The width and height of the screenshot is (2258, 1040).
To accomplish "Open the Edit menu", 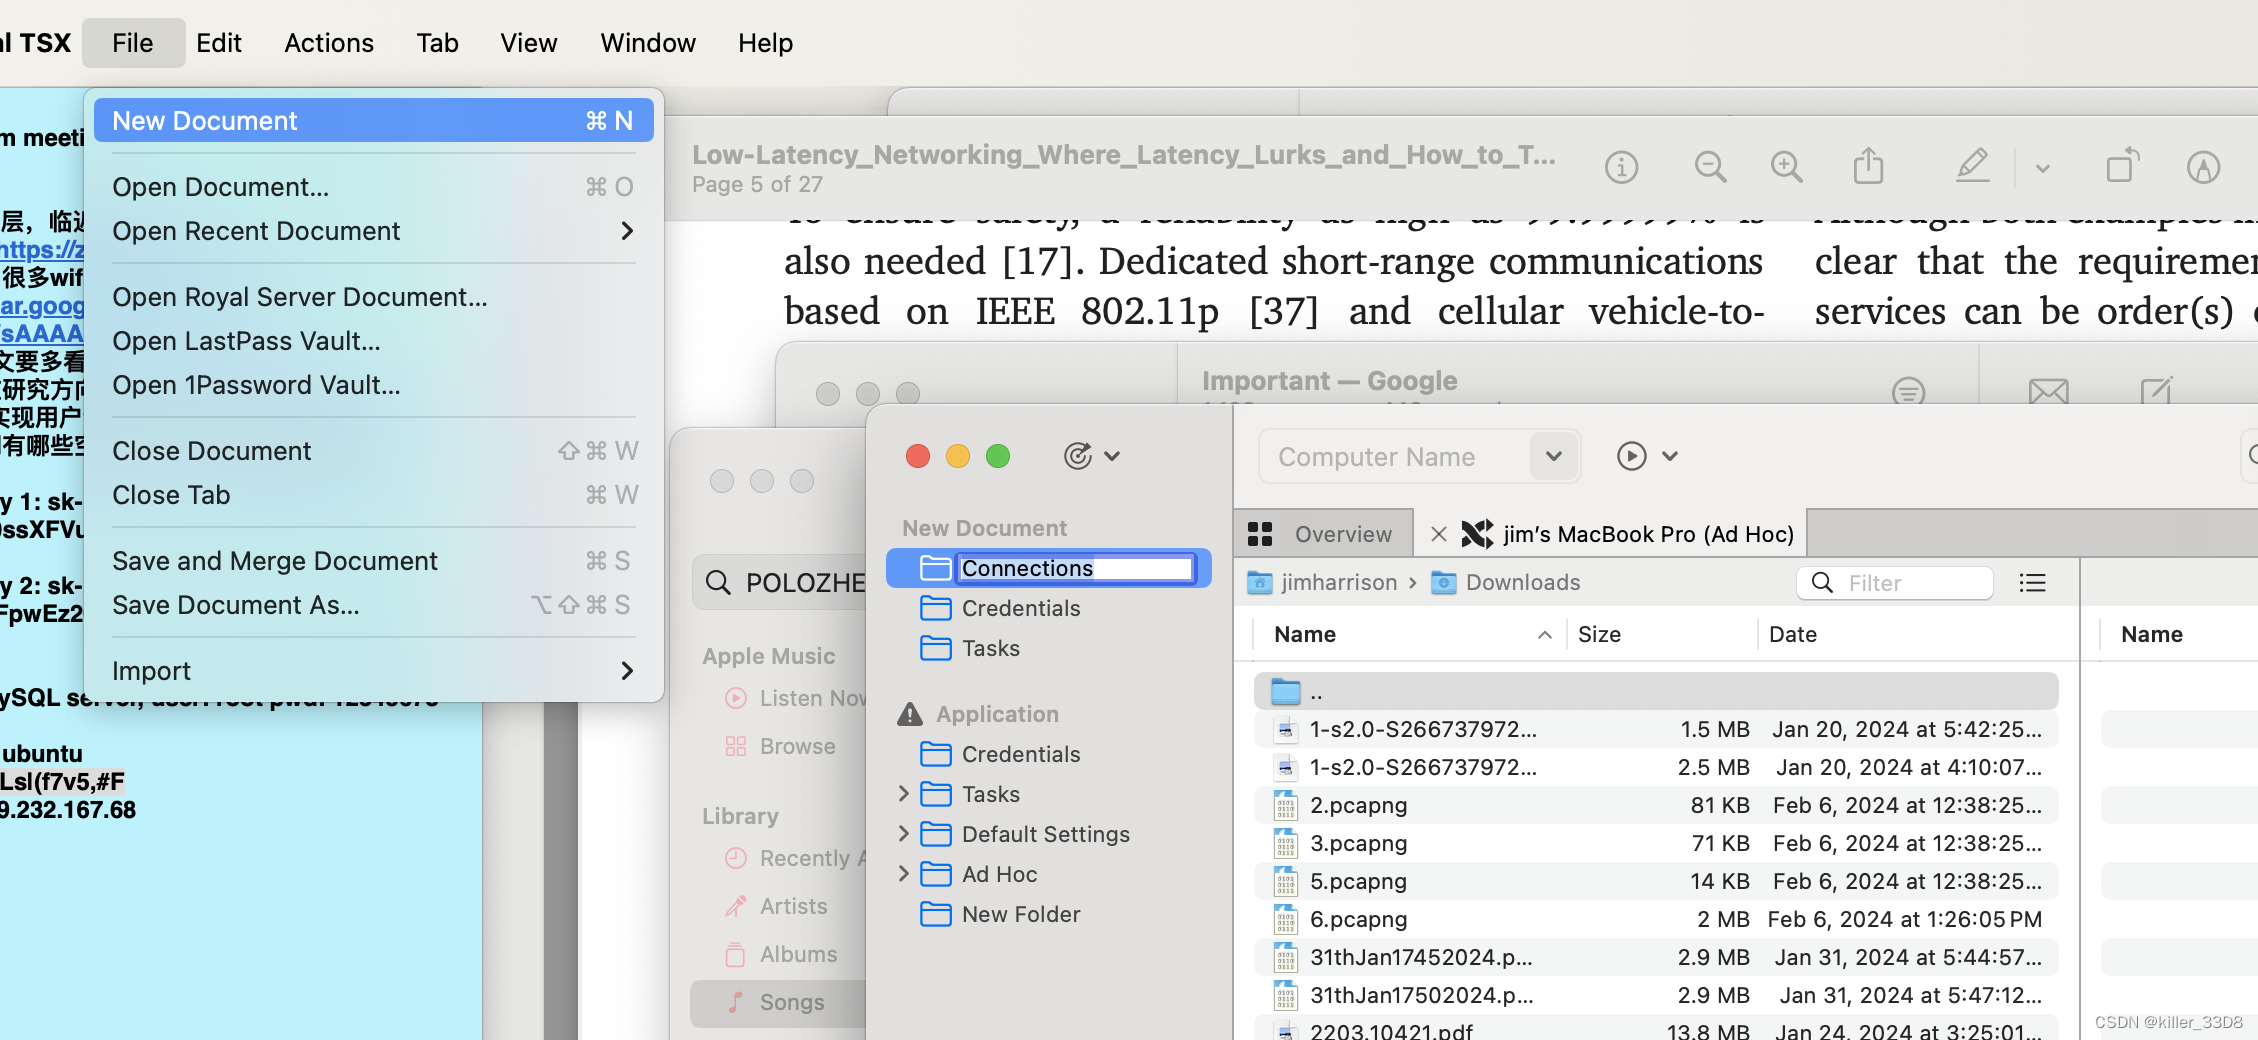I will 219,43.
